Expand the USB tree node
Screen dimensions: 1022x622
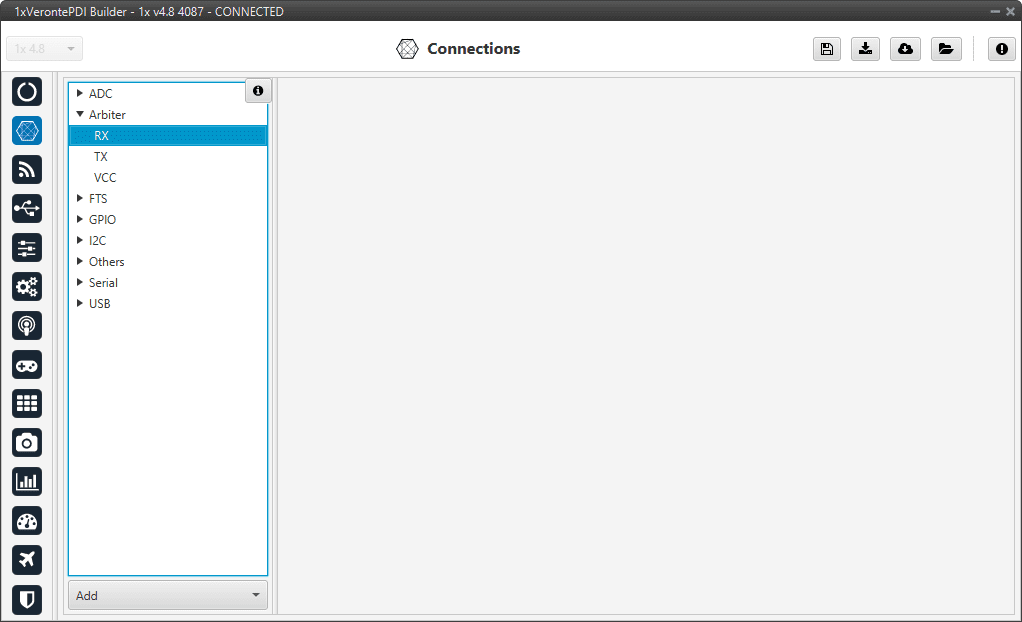(x=80, y=303)
